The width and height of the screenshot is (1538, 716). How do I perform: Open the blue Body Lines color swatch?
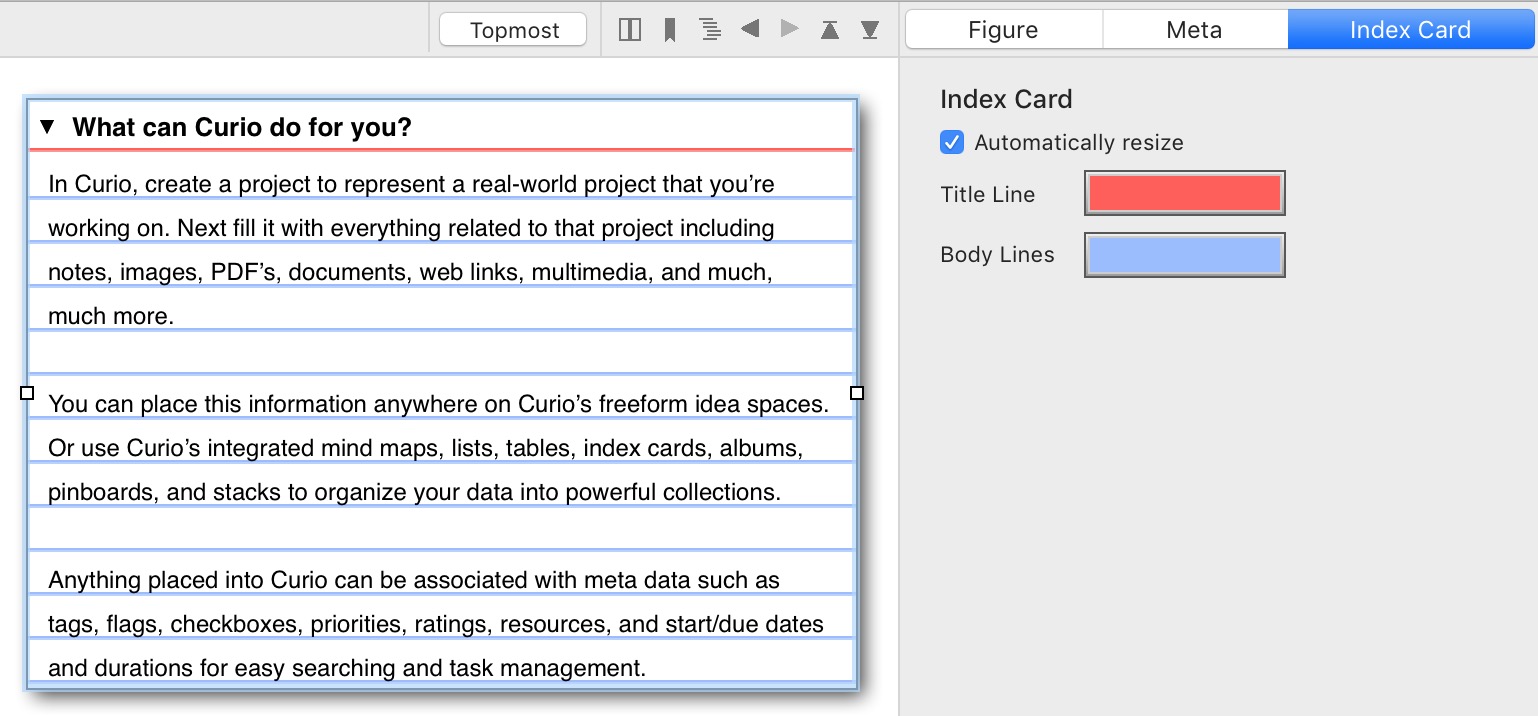1185,255
